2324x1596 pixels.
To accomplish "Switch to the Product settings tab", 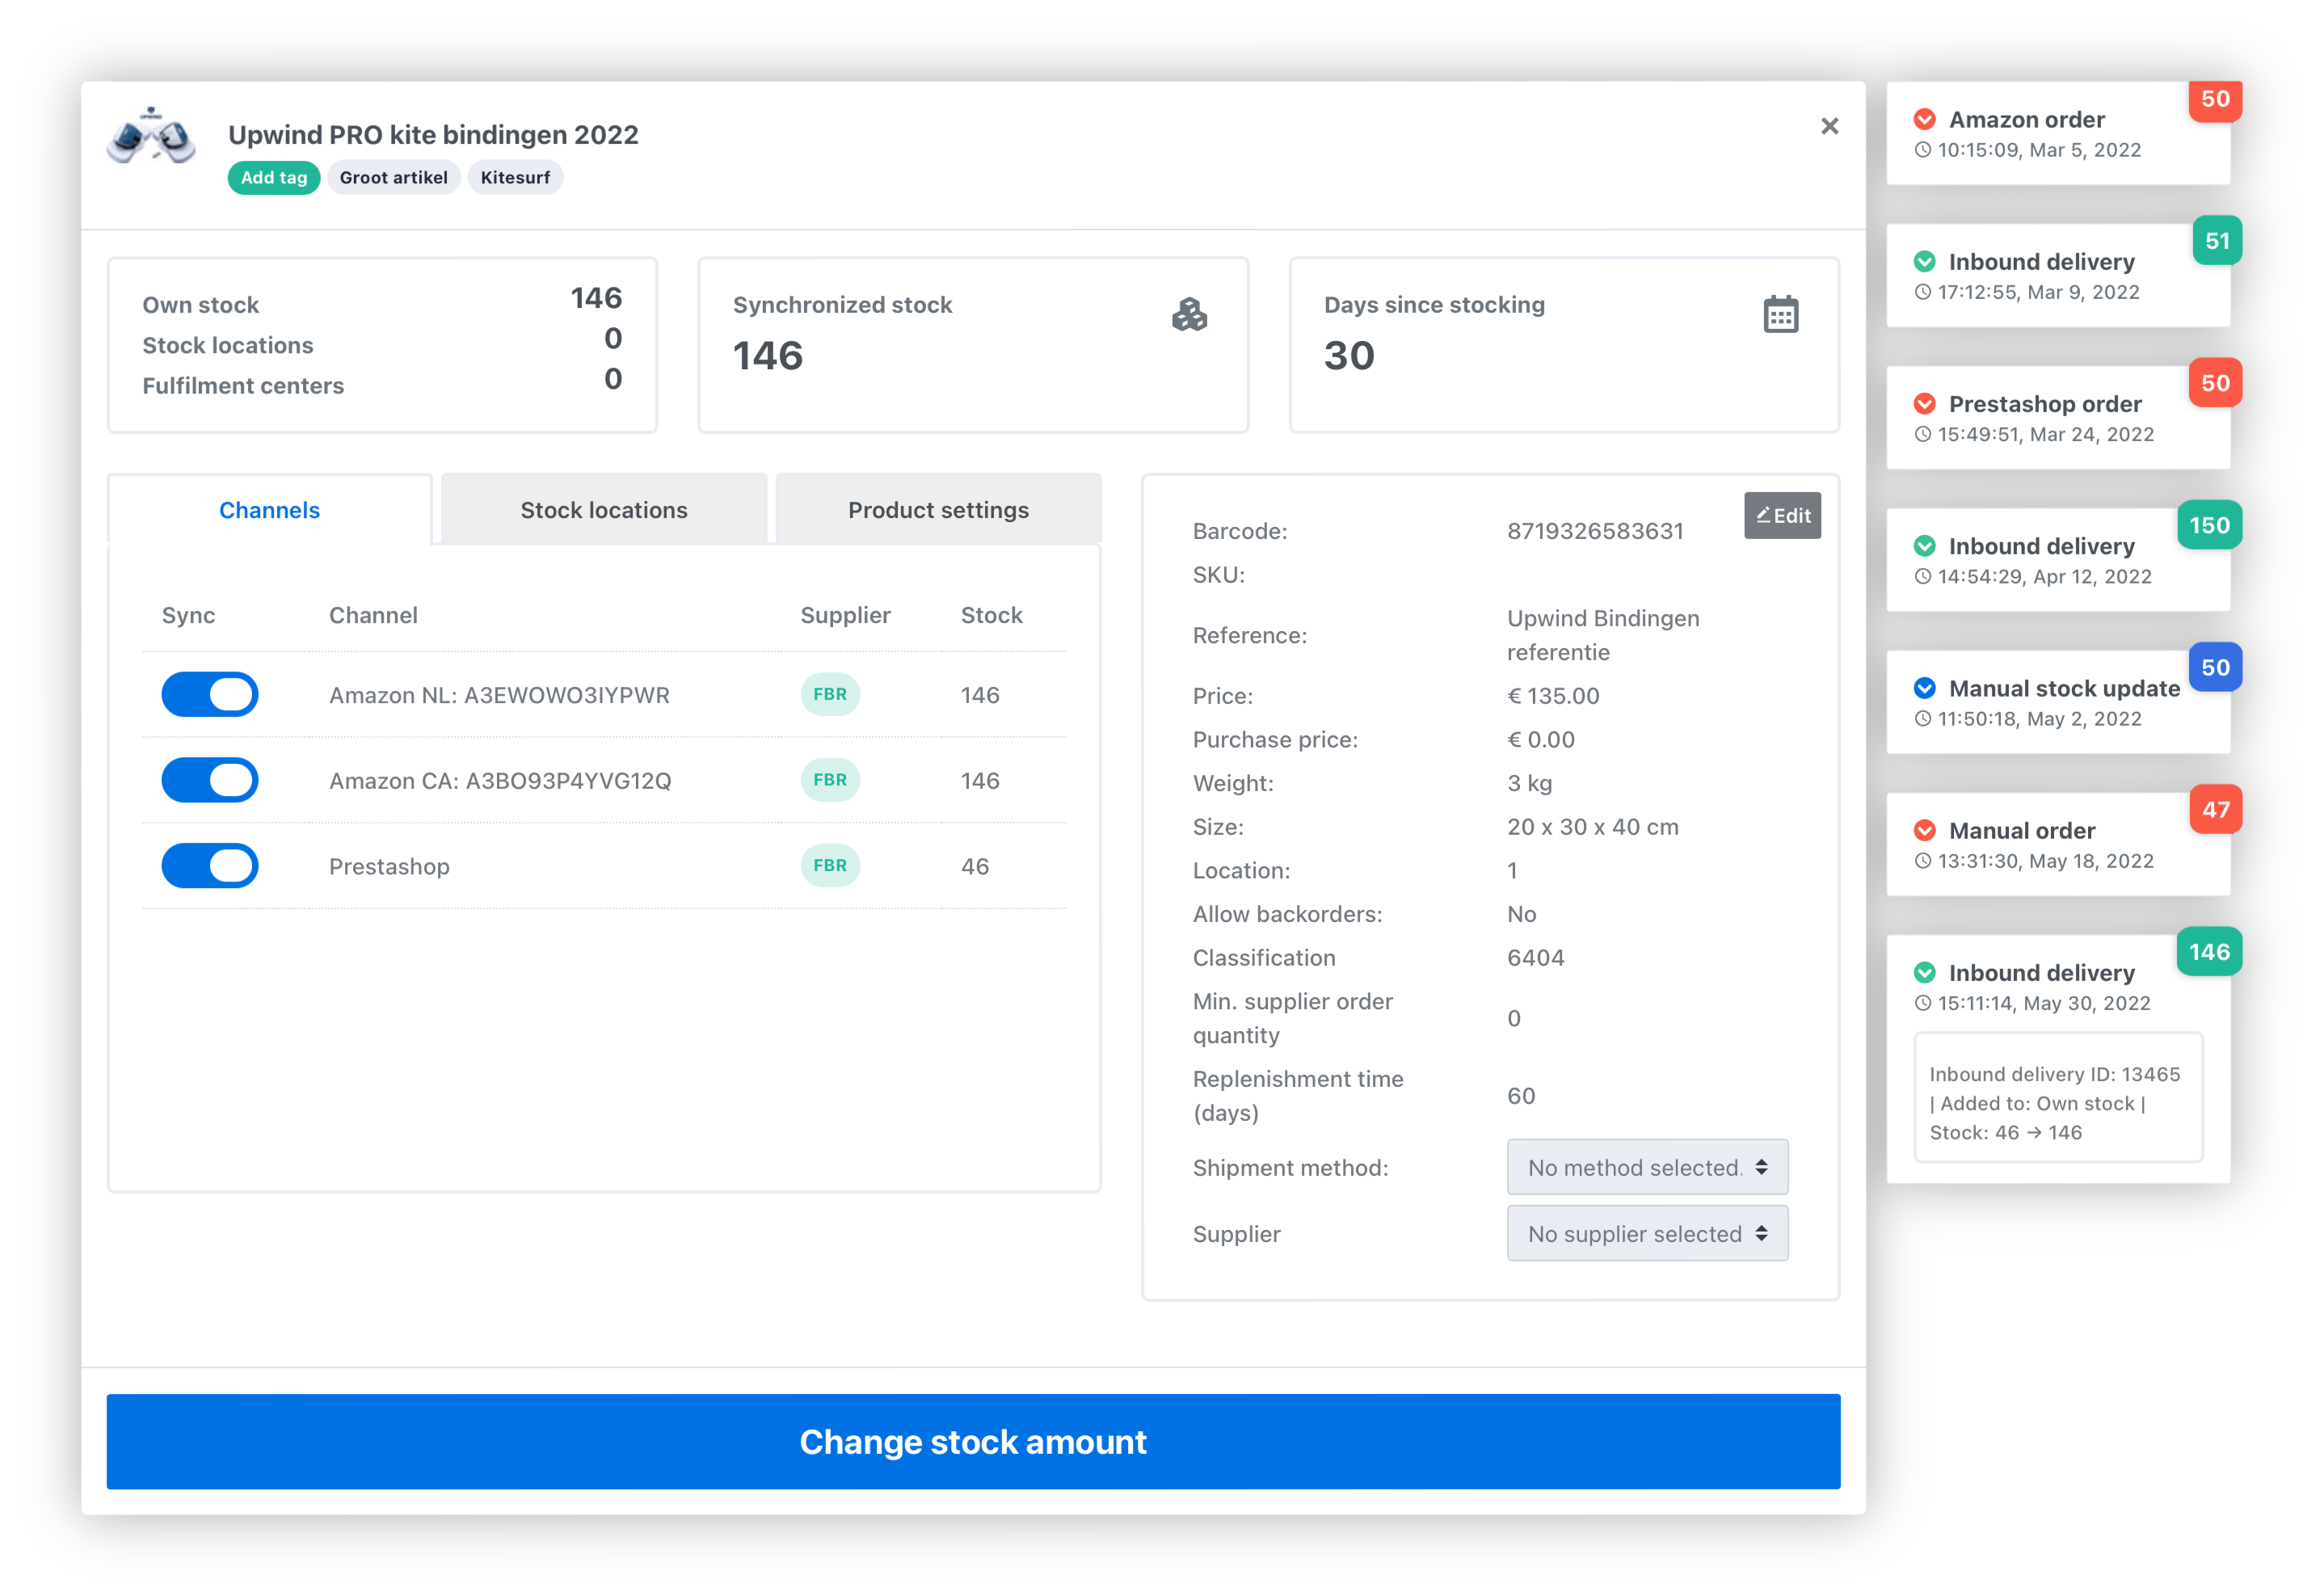I will click(x=936, y=508).
